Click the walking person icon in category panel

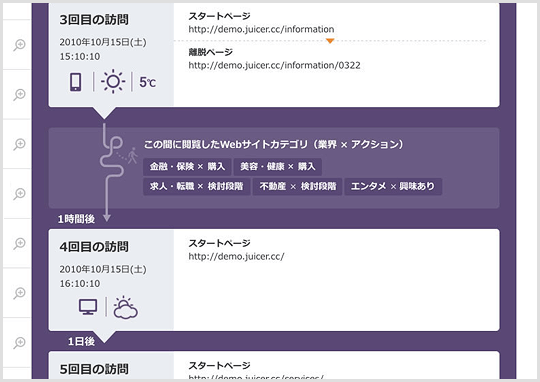(132, 155)
